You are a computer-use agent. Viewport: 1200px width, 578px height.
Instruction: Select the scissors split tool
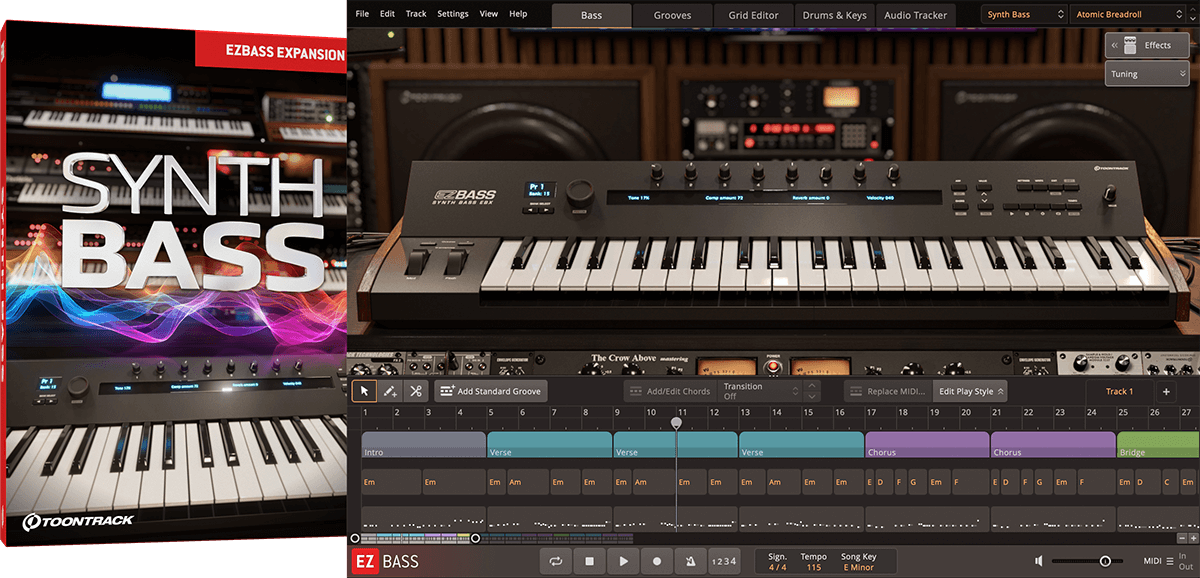[x=416, y=391]
